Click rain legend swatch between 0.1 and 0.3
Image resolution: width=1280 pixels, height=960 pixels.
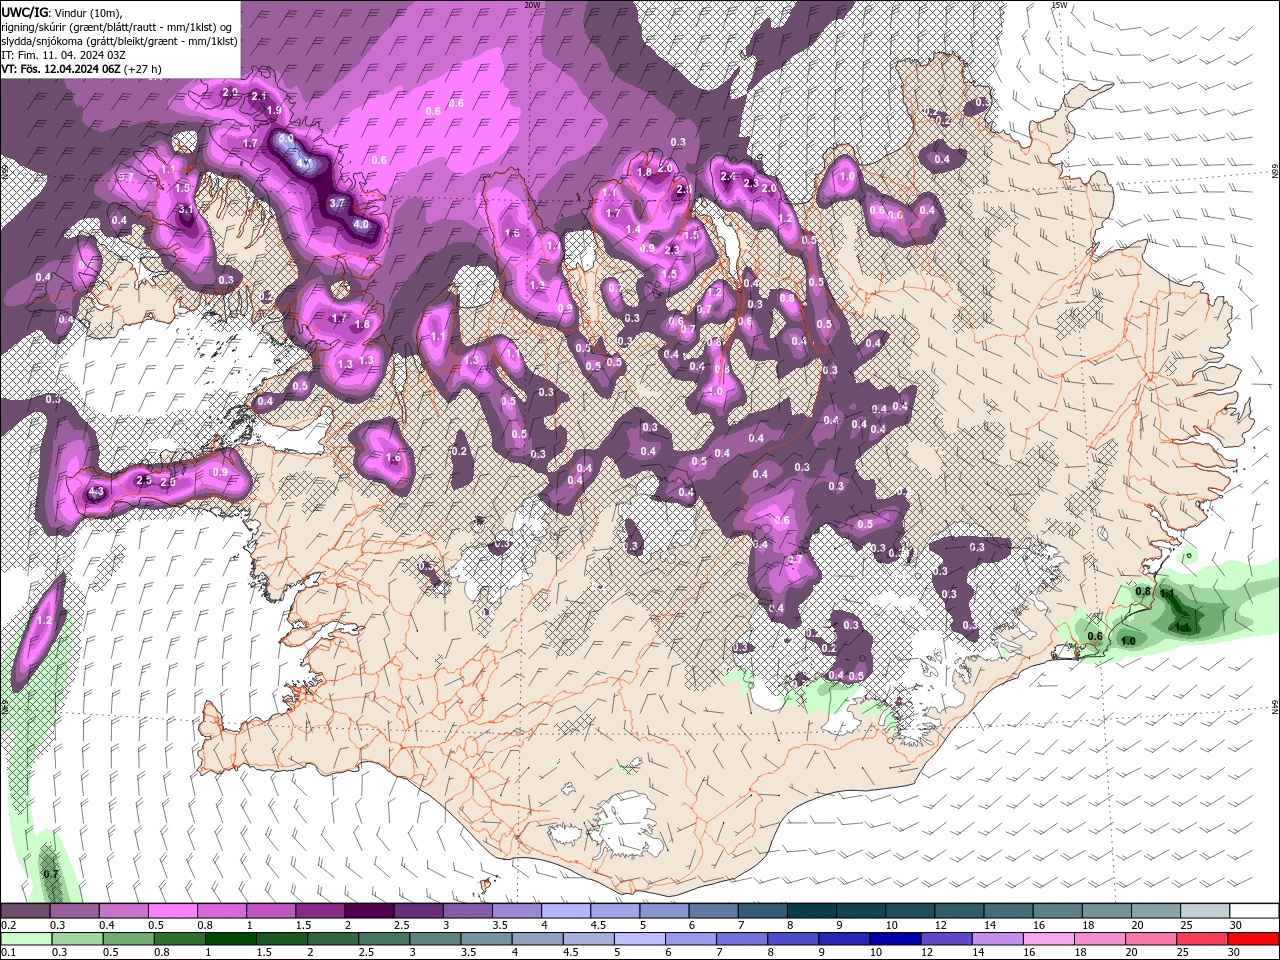[x=25, y=938]
